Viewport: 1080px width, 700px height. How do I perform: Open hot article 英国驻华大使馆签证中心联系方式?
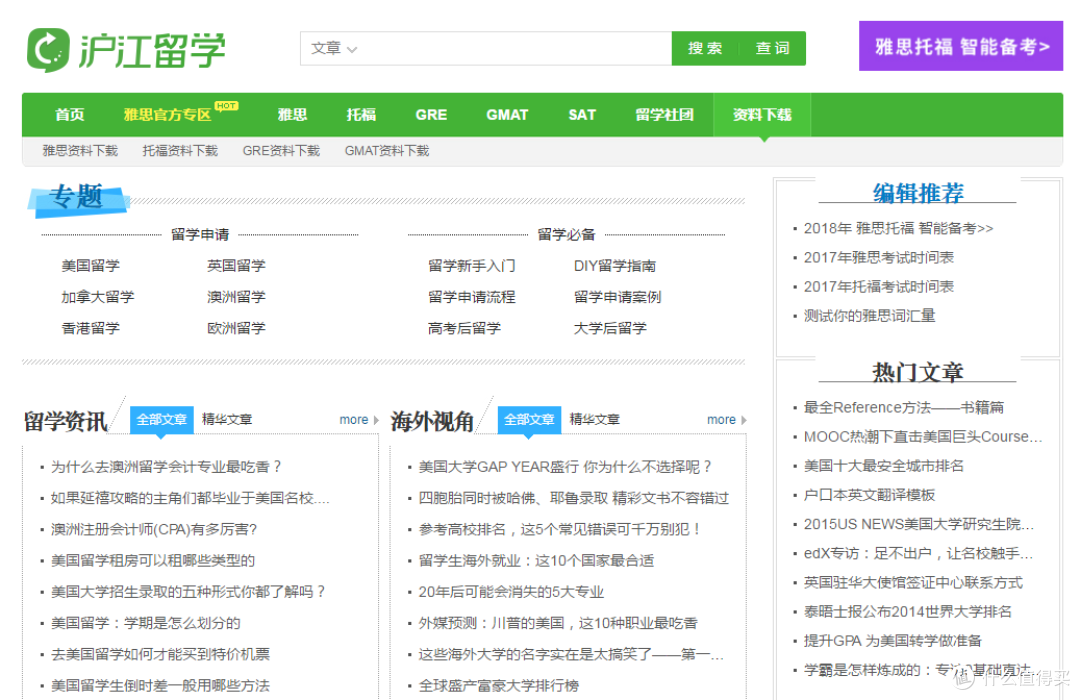(x=913, y=583)
